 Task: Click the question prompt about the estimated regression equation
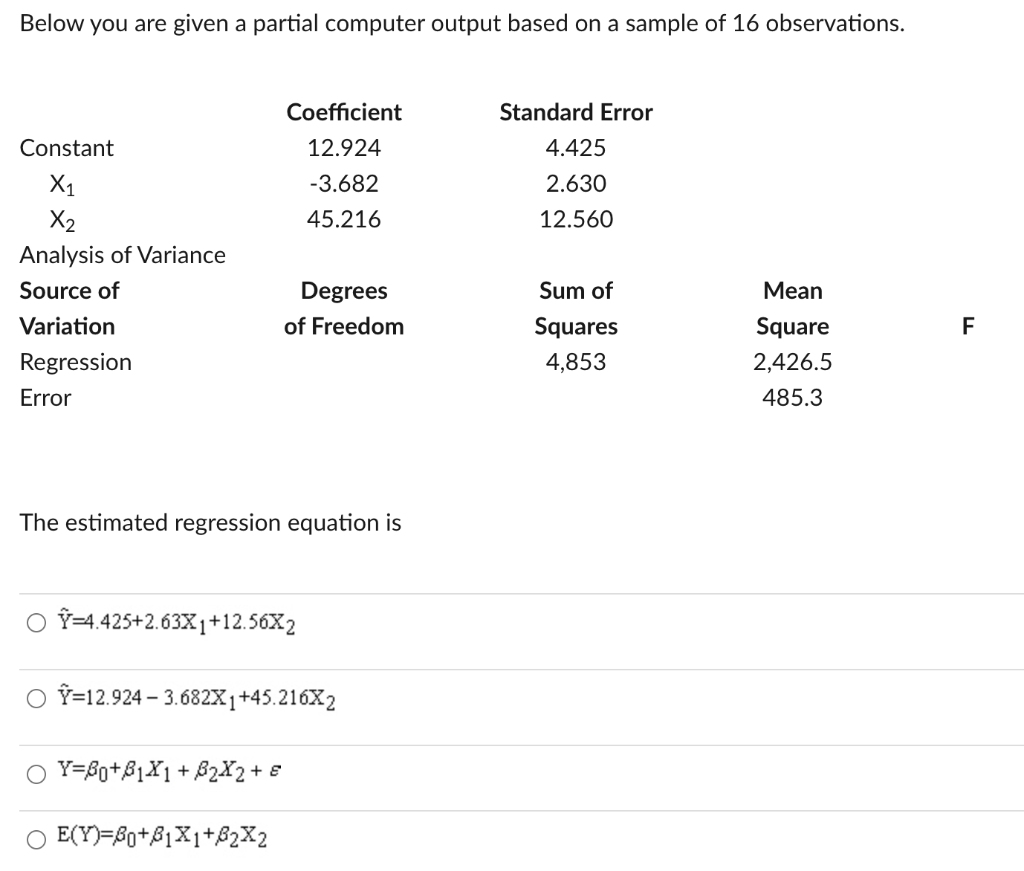[x=210, y=522]
